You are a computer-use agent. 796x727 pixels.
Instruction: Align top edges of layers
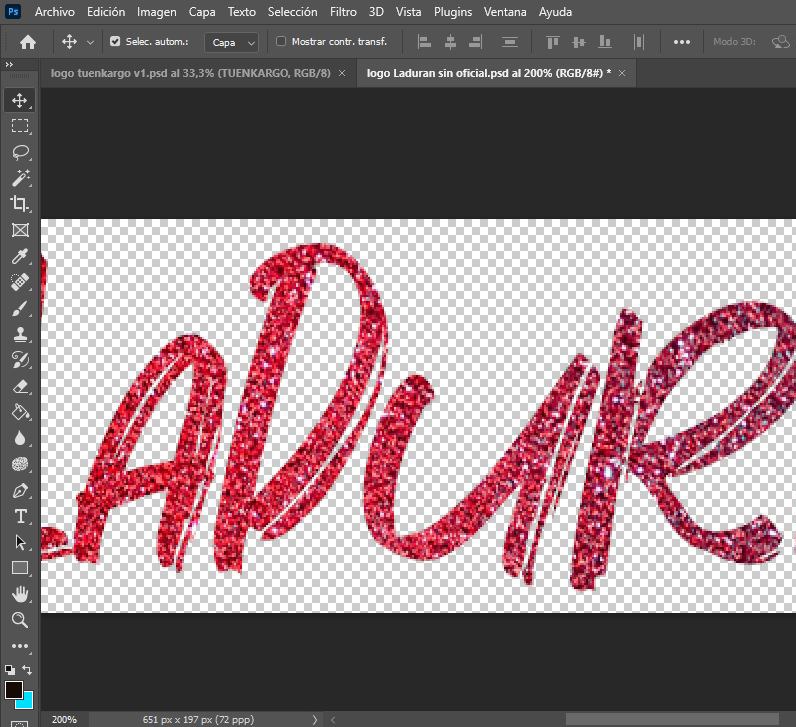click(552, 42)
